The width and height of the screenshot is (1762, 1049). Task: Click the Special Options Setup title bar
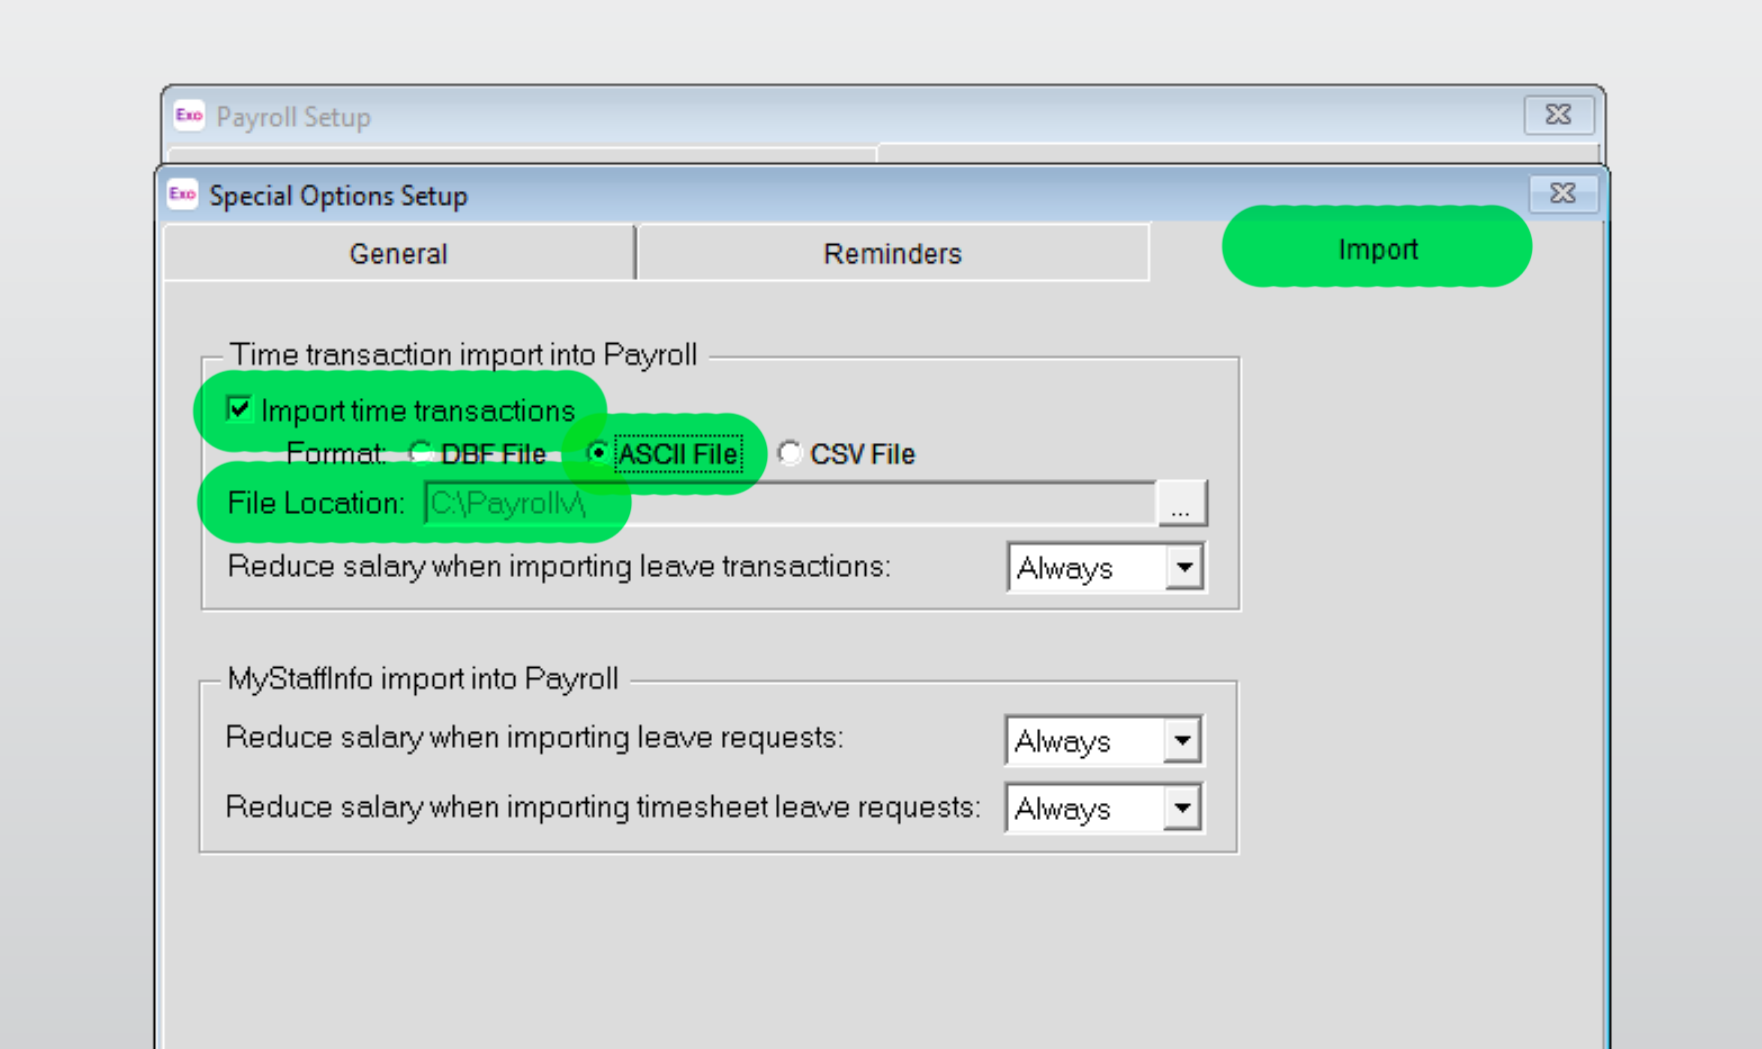click(x=800, y=195)
